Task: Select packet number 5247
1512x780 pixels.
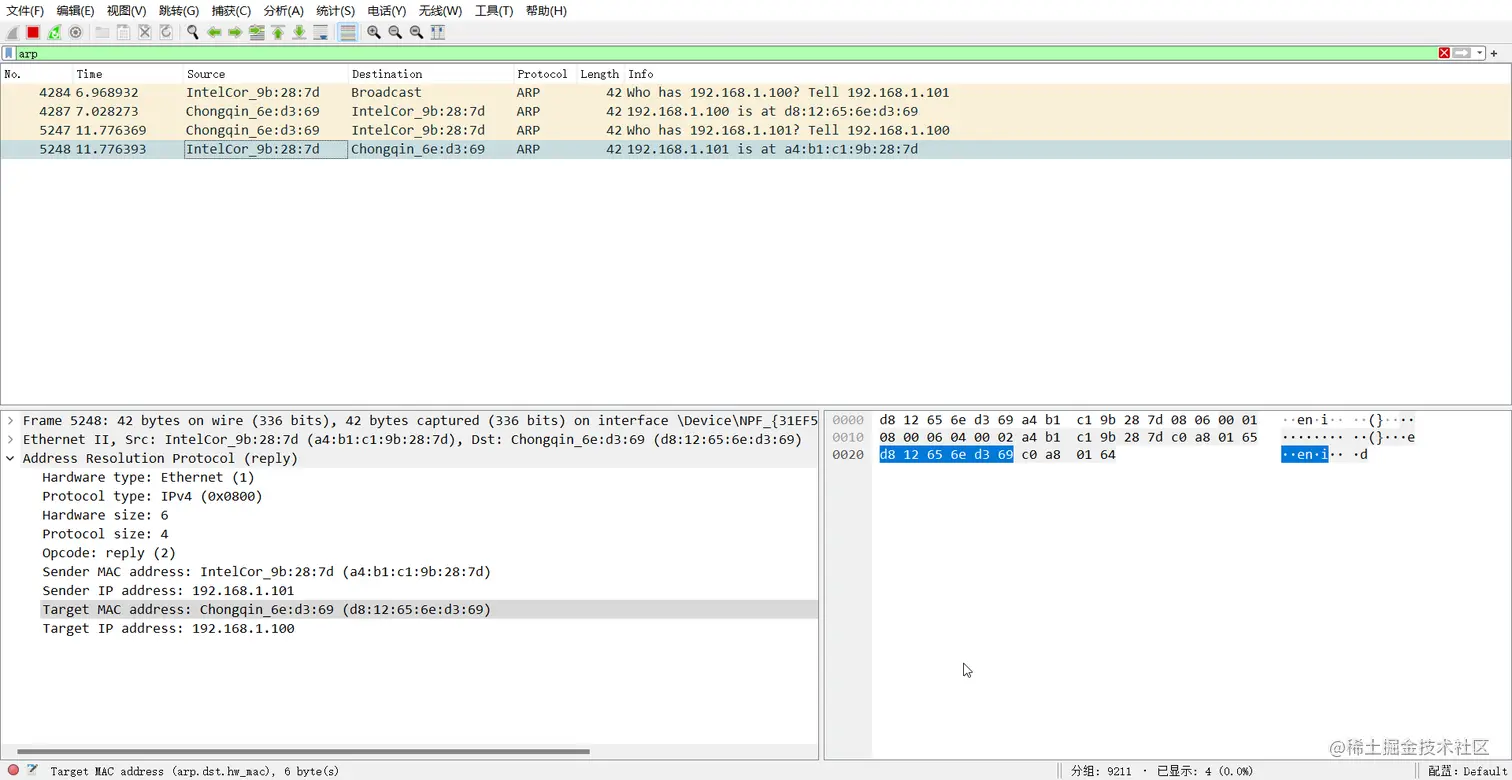Action: point(755,131)
